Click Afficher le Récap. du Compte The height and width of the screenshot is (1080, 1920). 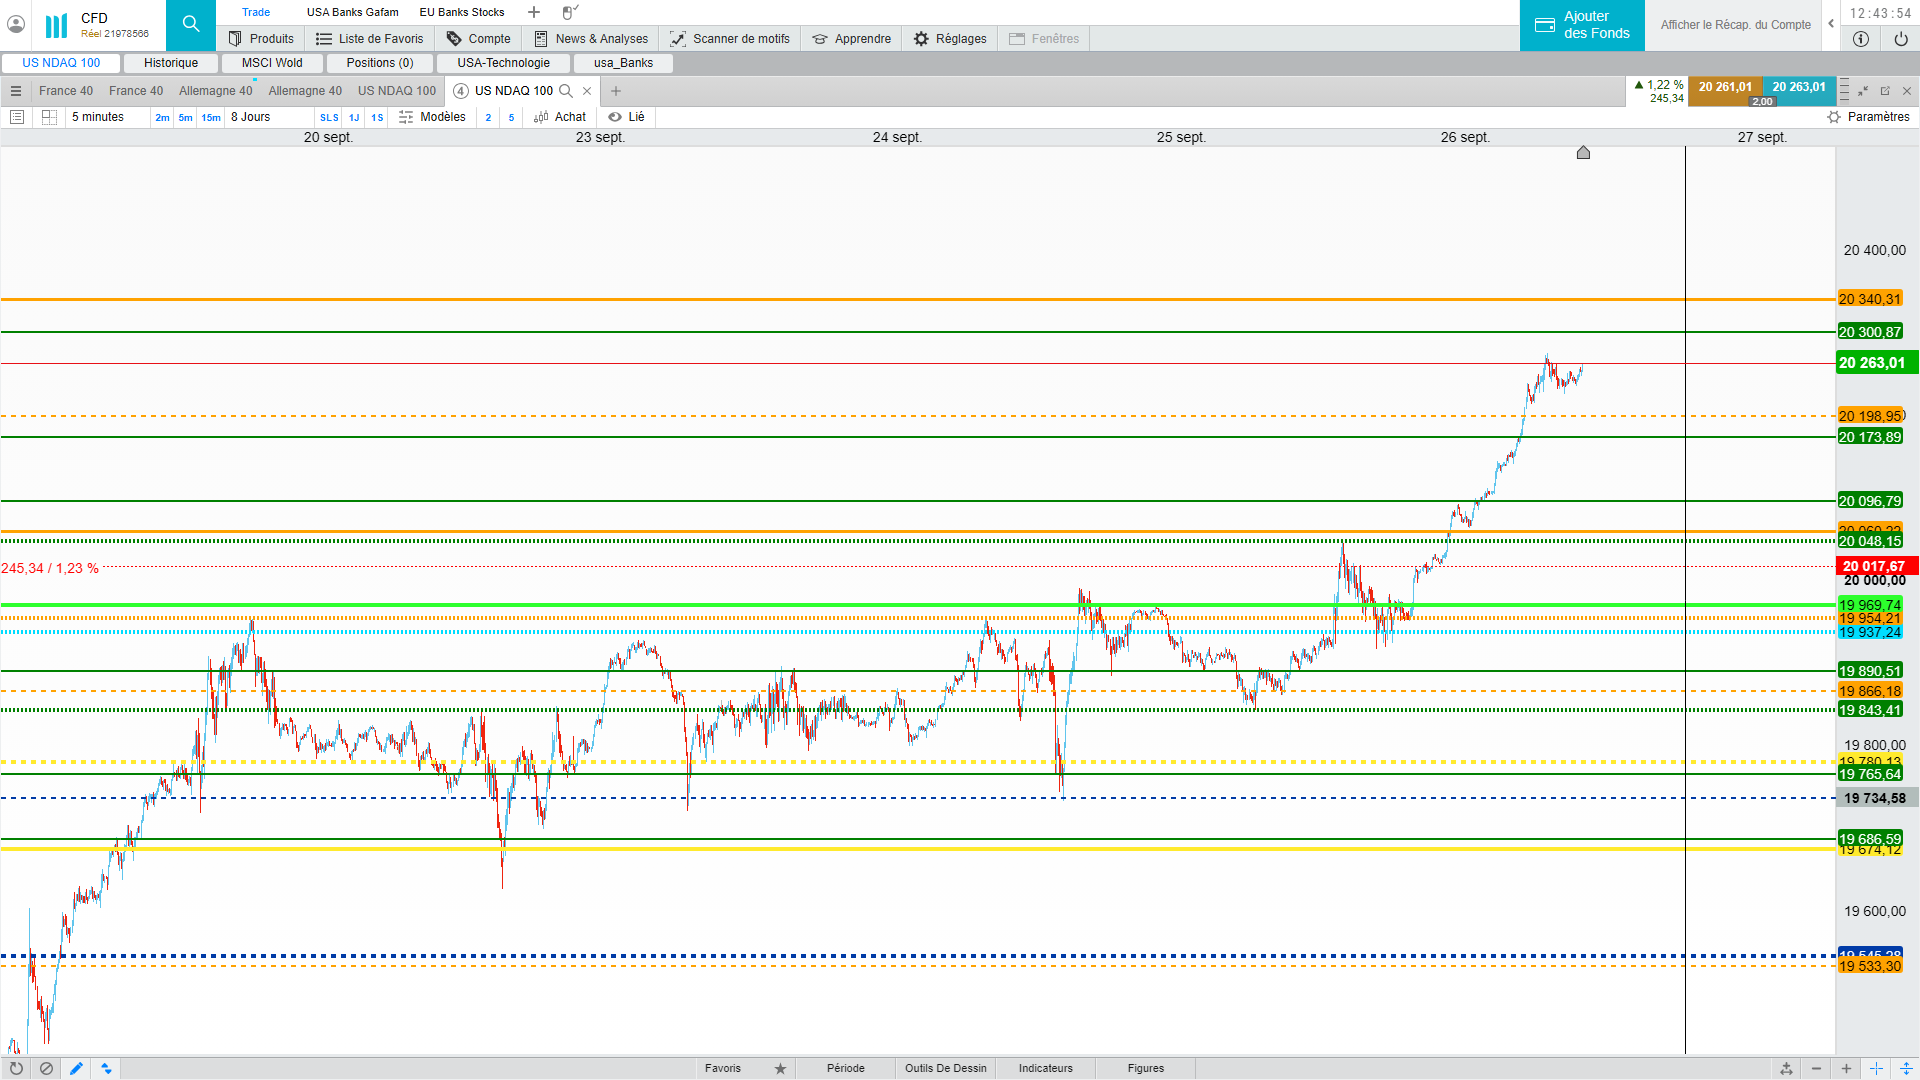point(1735,25)
